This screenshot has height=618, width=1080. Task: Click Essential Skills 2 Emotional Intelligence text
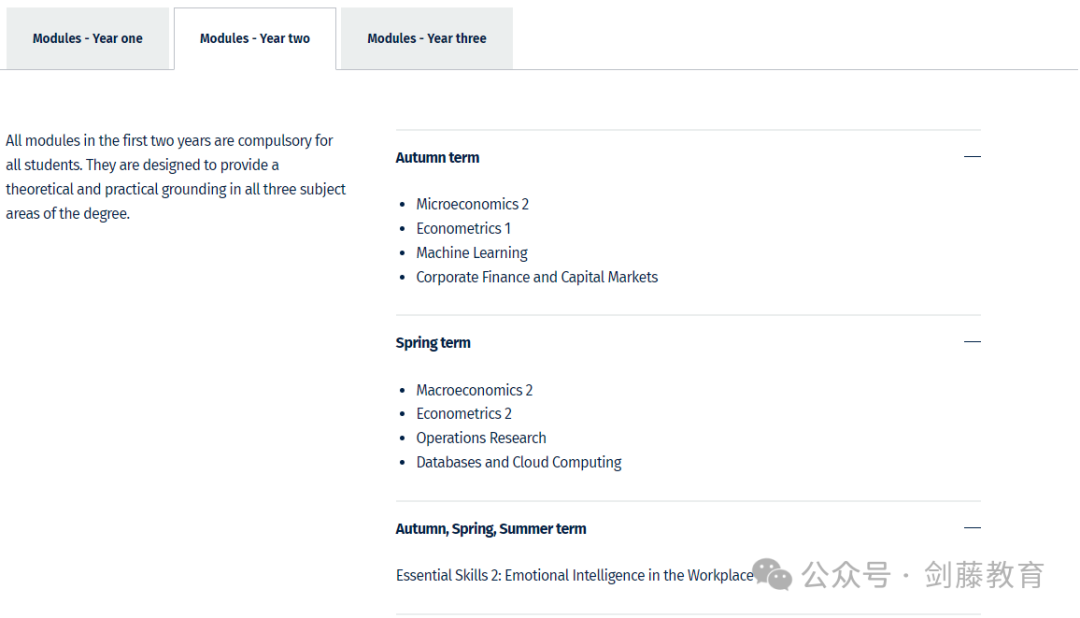(574, 575)
